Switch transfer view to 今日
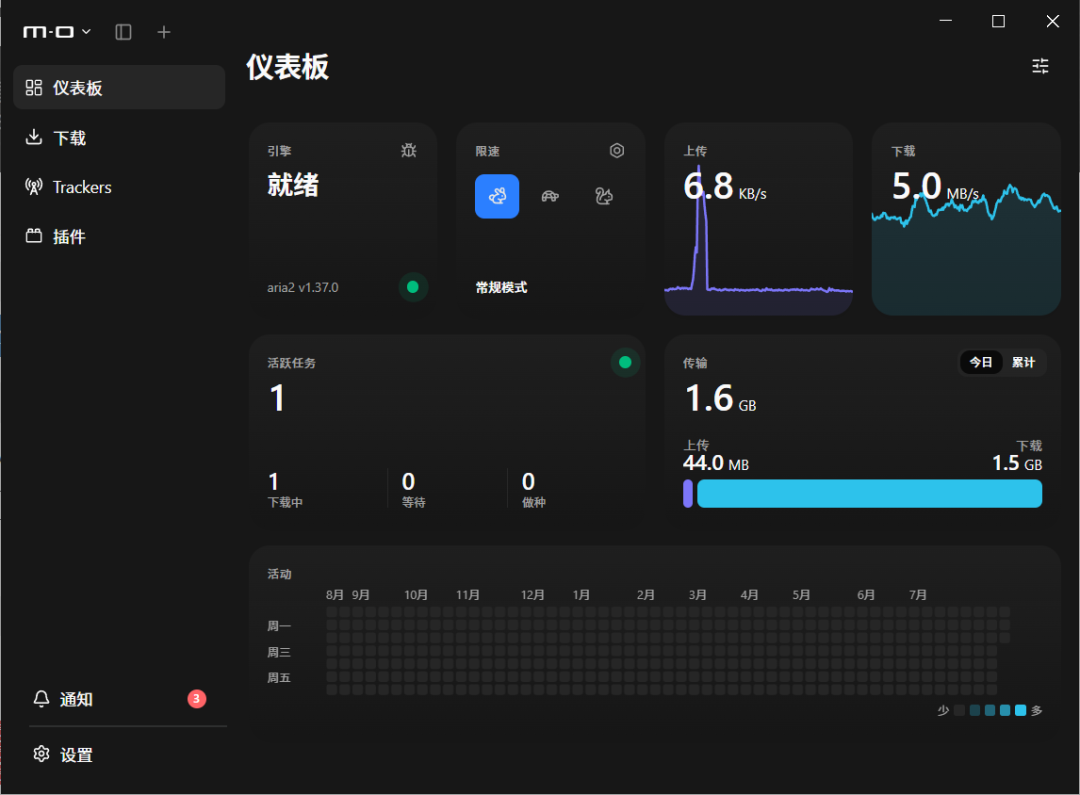This screenshot has width=1080, height=795. 981,362
